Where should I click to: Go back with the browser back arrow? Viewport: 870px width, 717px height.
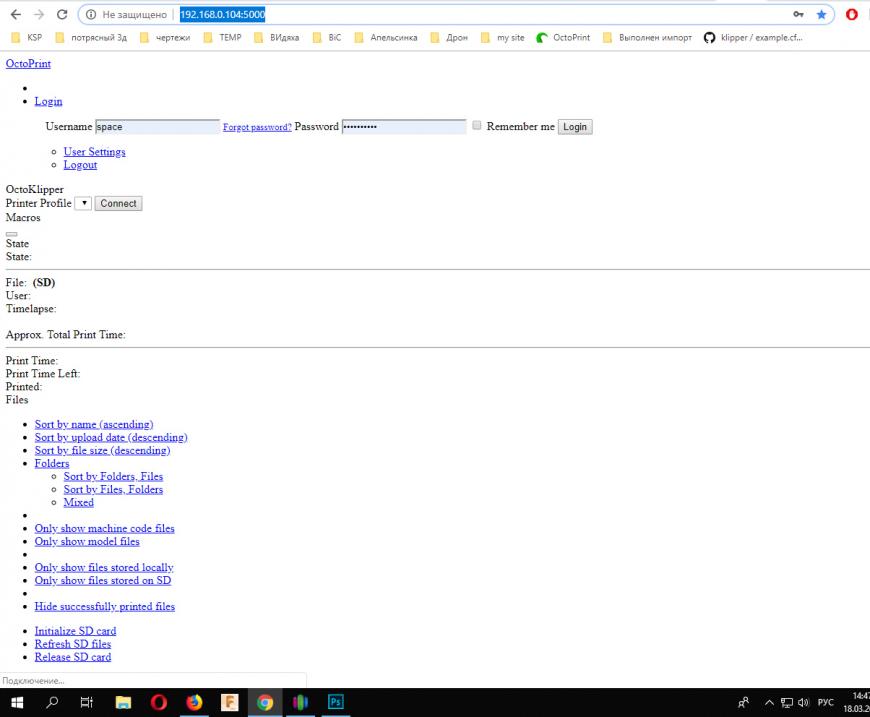[x=16, y=14]
